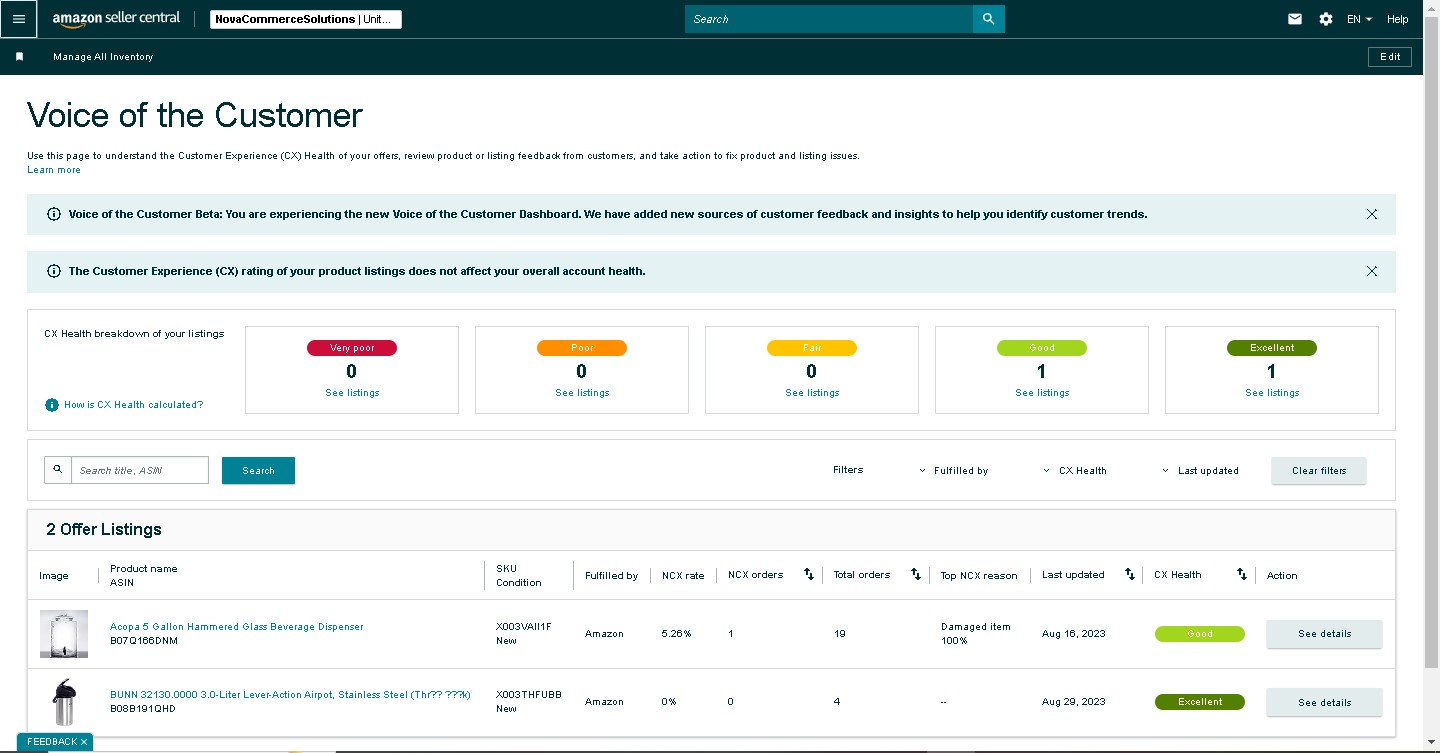The height and width of the screenshot is (753, 1440).
Task: Expand the CX Health filter dropdown
Action: (x=1075, y=471)
